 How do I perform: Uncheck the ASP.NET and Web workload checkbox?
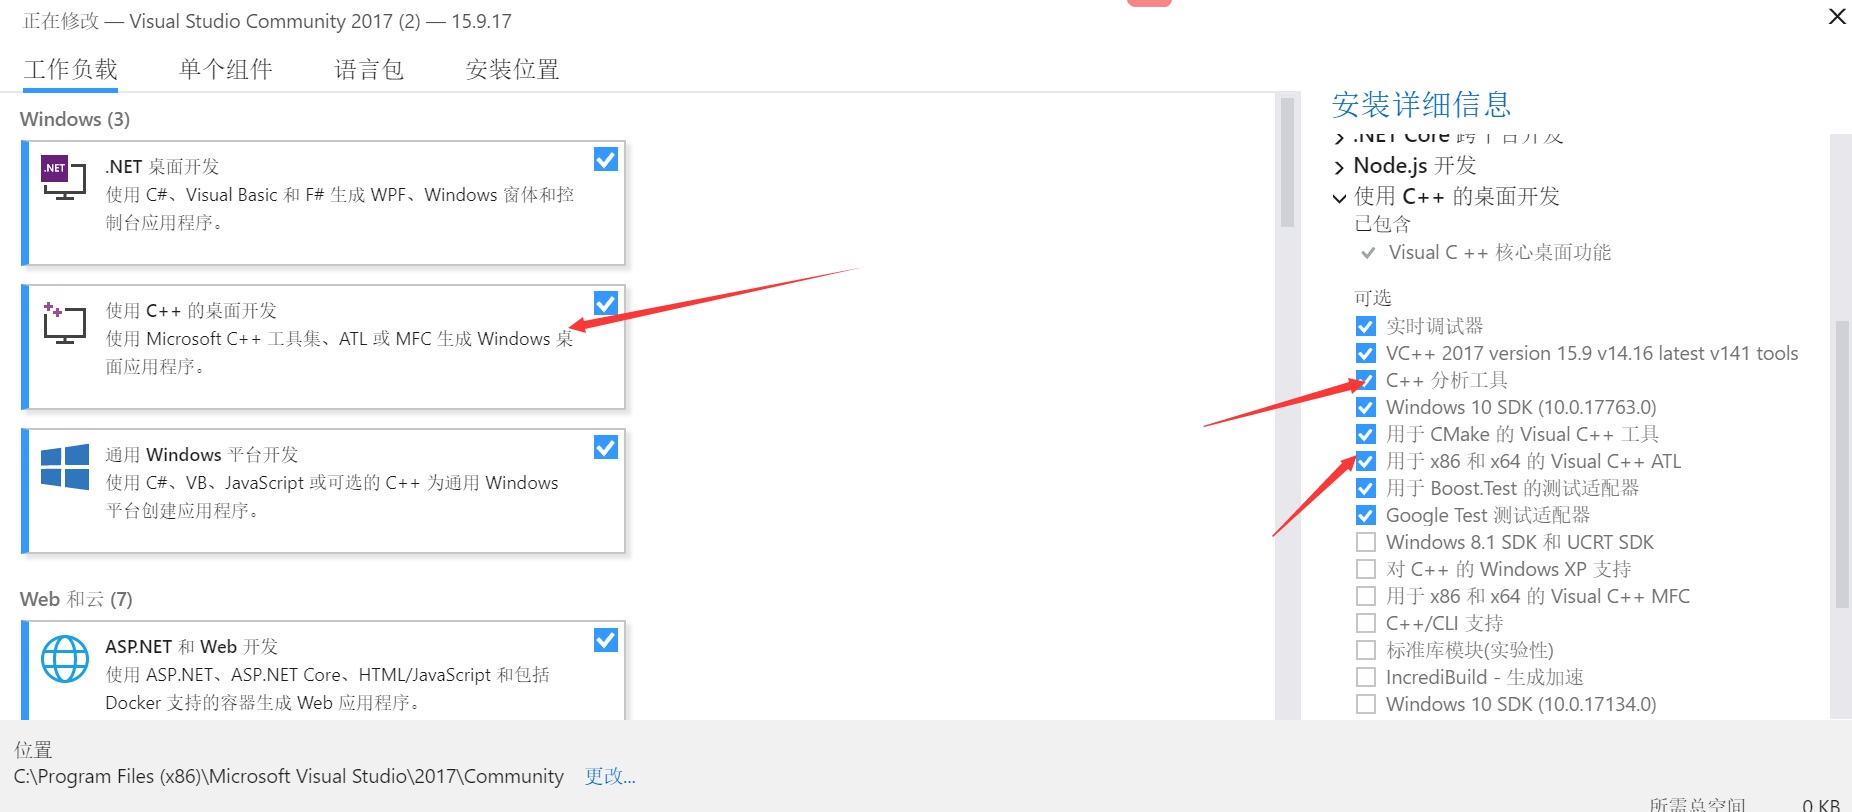tap(606, 640)
